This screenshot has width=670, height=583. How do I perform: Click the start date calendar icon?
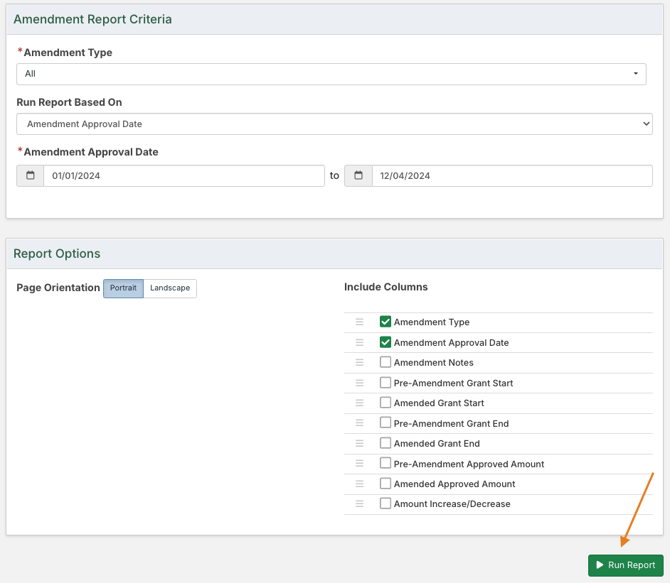30,176
